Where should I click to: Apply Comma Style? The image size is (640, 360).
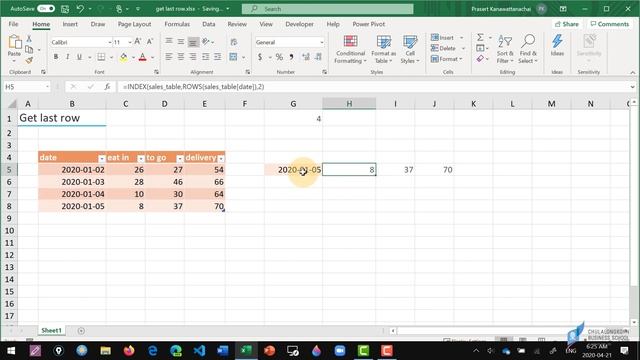pyautogui.click(x=291, y=57)
